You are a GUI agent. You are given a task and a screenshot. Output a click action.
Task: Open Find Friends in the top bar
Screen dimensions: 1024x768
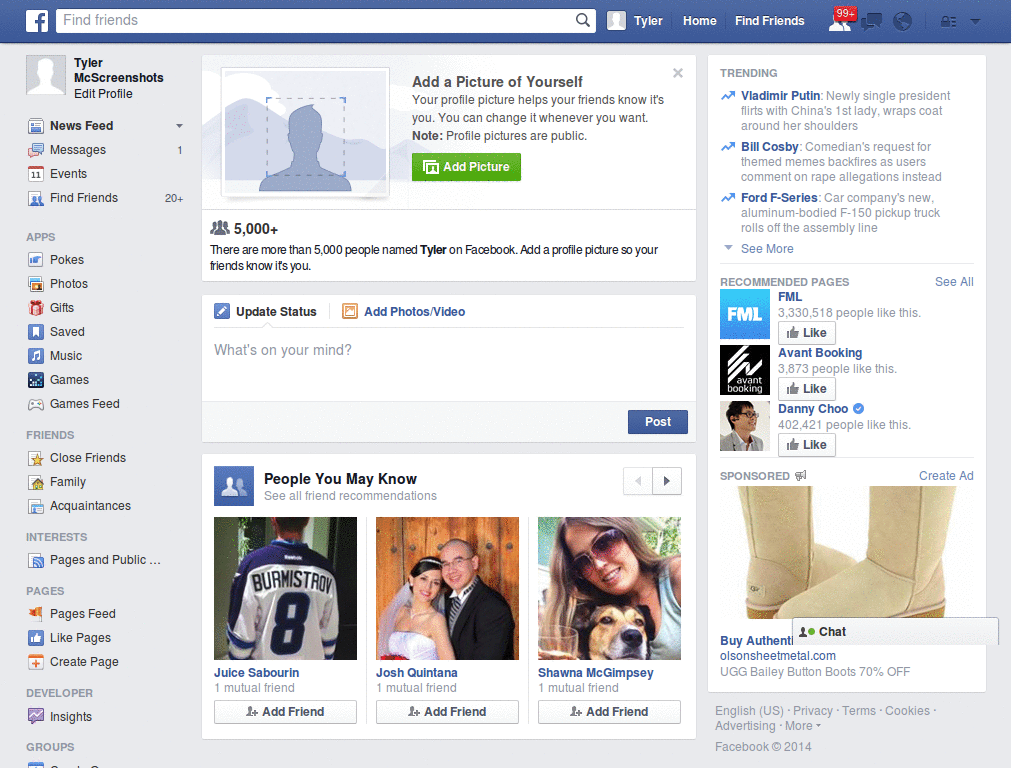click(x=769, y=21)
